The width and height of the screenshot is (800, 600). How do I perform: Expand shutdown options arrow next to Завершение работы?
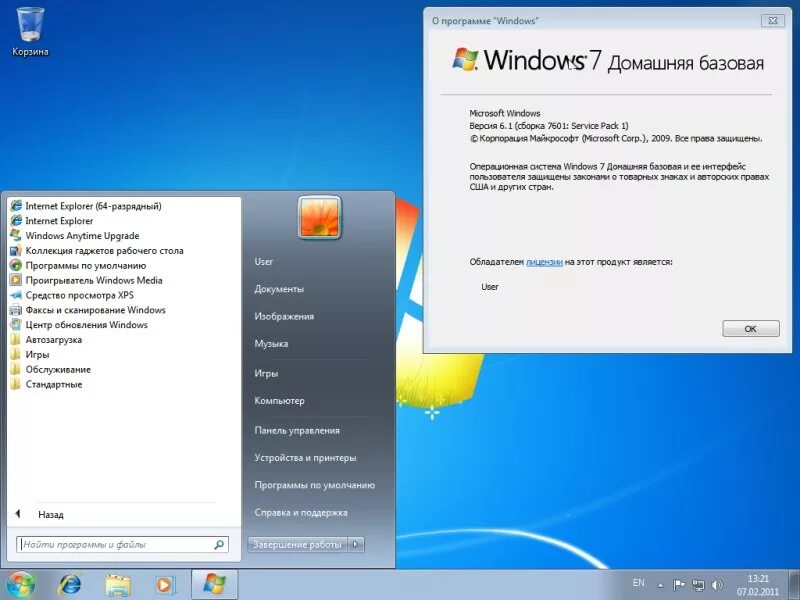coord(356,544)
